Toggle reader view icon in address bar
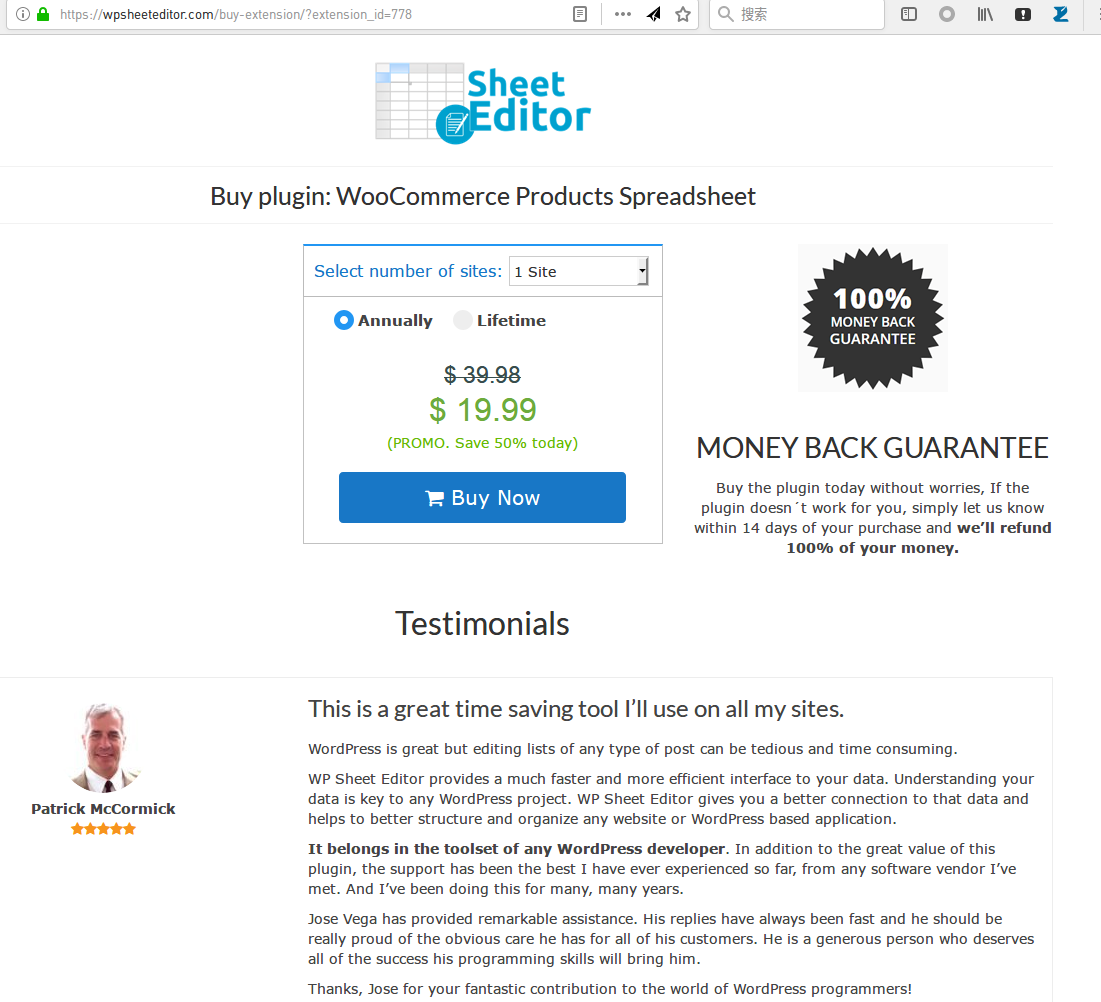 [x=580, y=14]
